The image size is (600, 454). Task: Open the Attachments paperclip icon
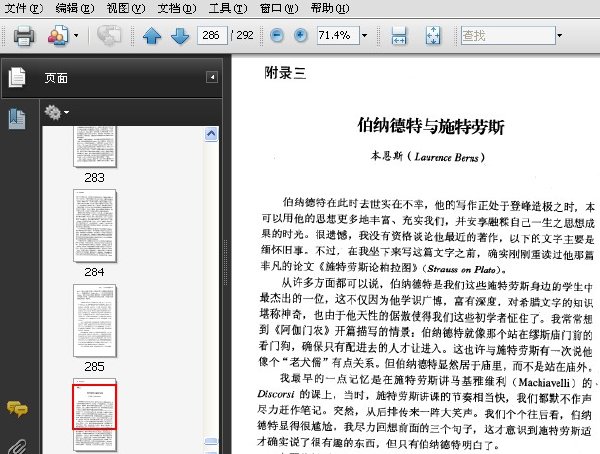click(x=17, y=446)
